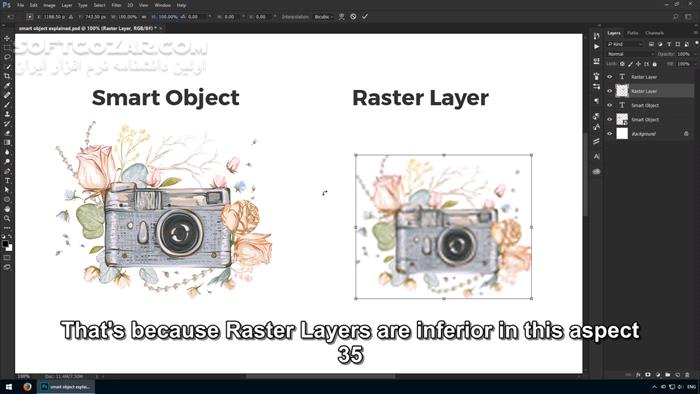The width and height of the screenshot is (700, 394).
Task: Hide the selected Raster Layer image layer
Action: 609,91
